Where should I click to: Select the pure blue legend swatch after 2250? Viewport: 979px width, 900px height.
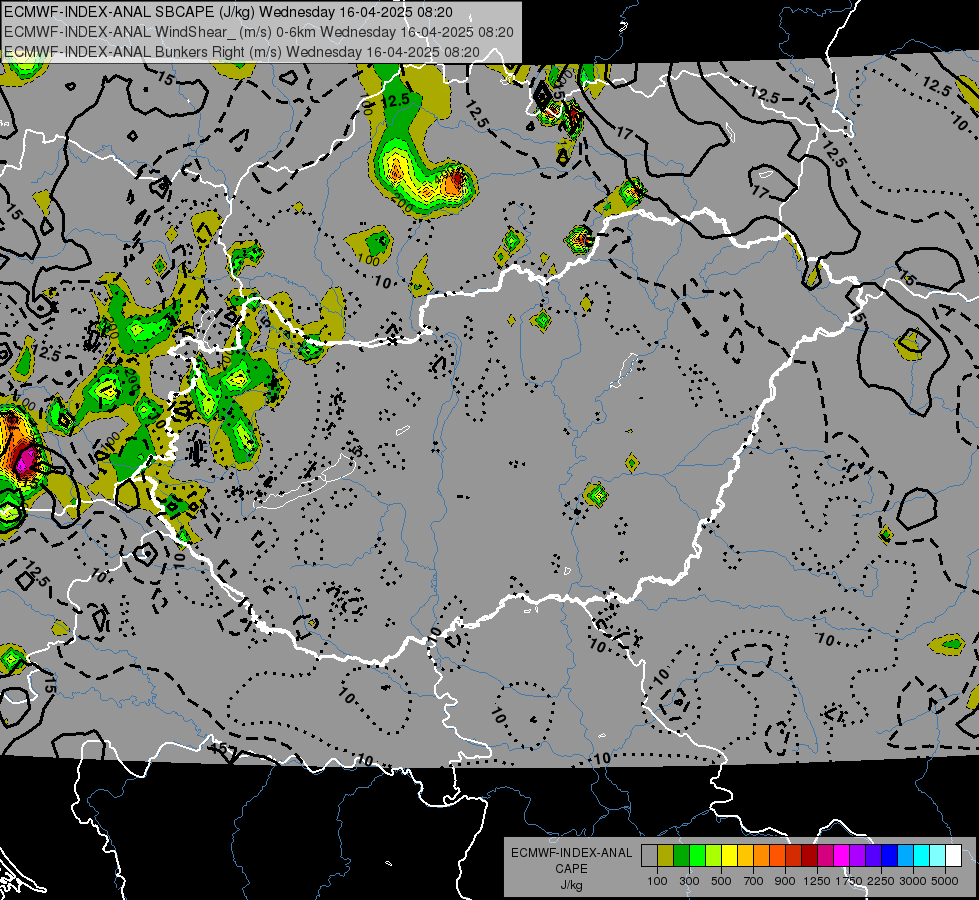tap(890, 856)
